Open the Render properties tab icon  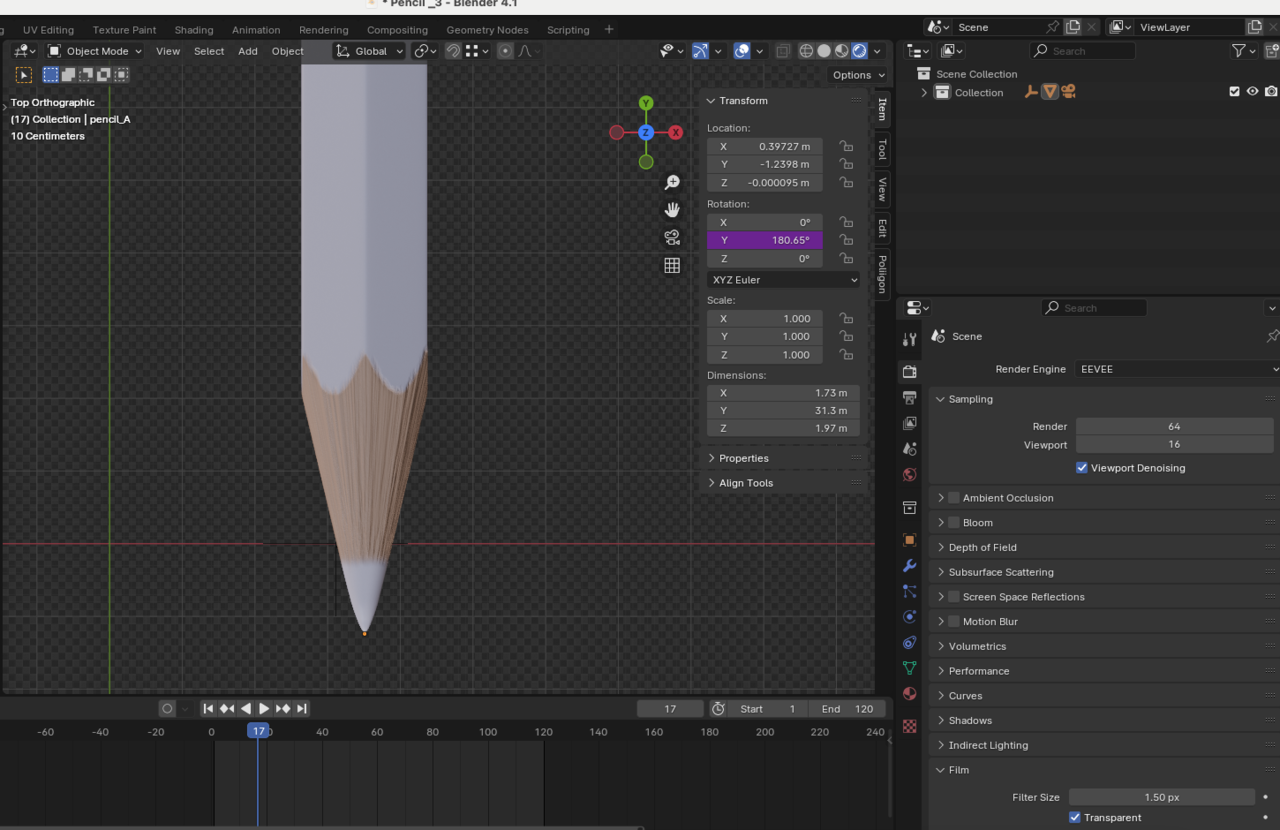(909, 372)
